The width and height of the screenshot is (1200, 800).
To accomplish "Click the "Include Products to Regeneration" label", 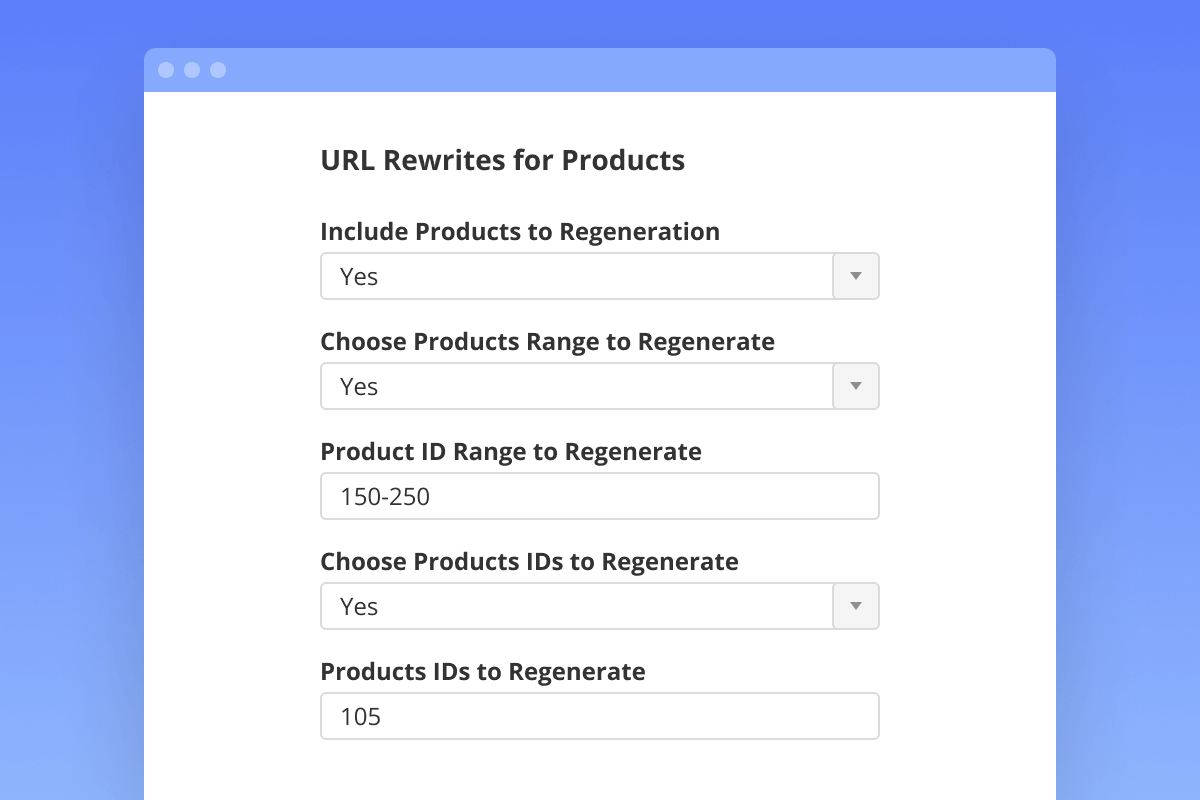I will tap(520, 232).
